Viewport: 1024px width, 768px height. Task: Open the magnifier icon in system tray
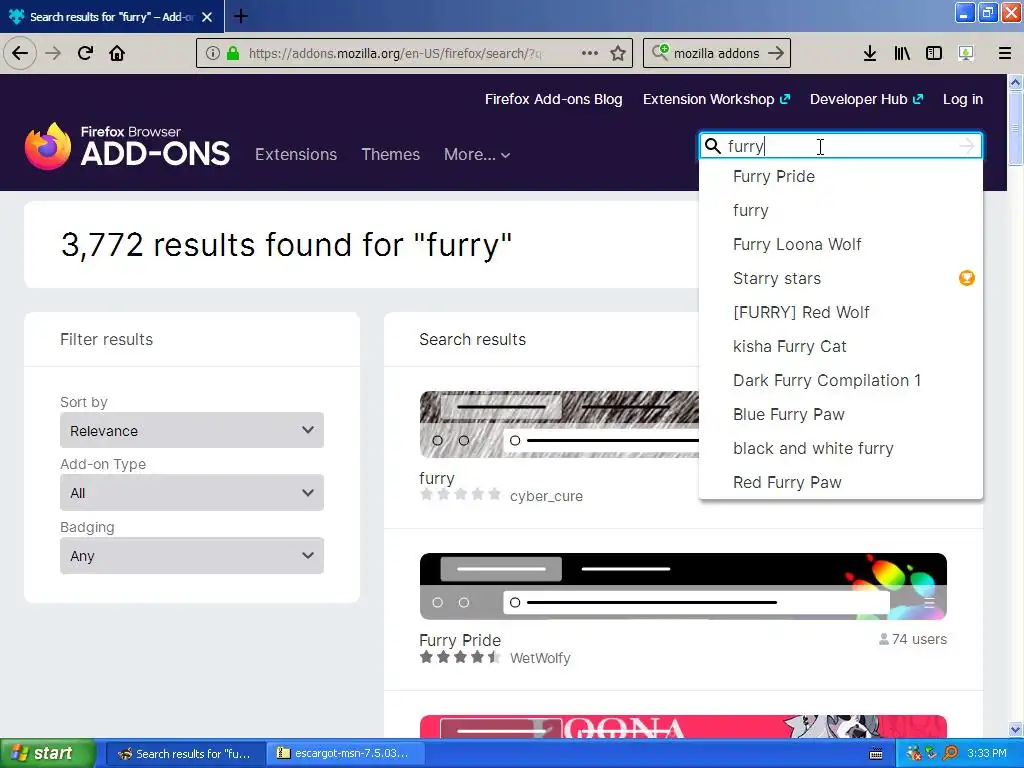click(950, 753)
